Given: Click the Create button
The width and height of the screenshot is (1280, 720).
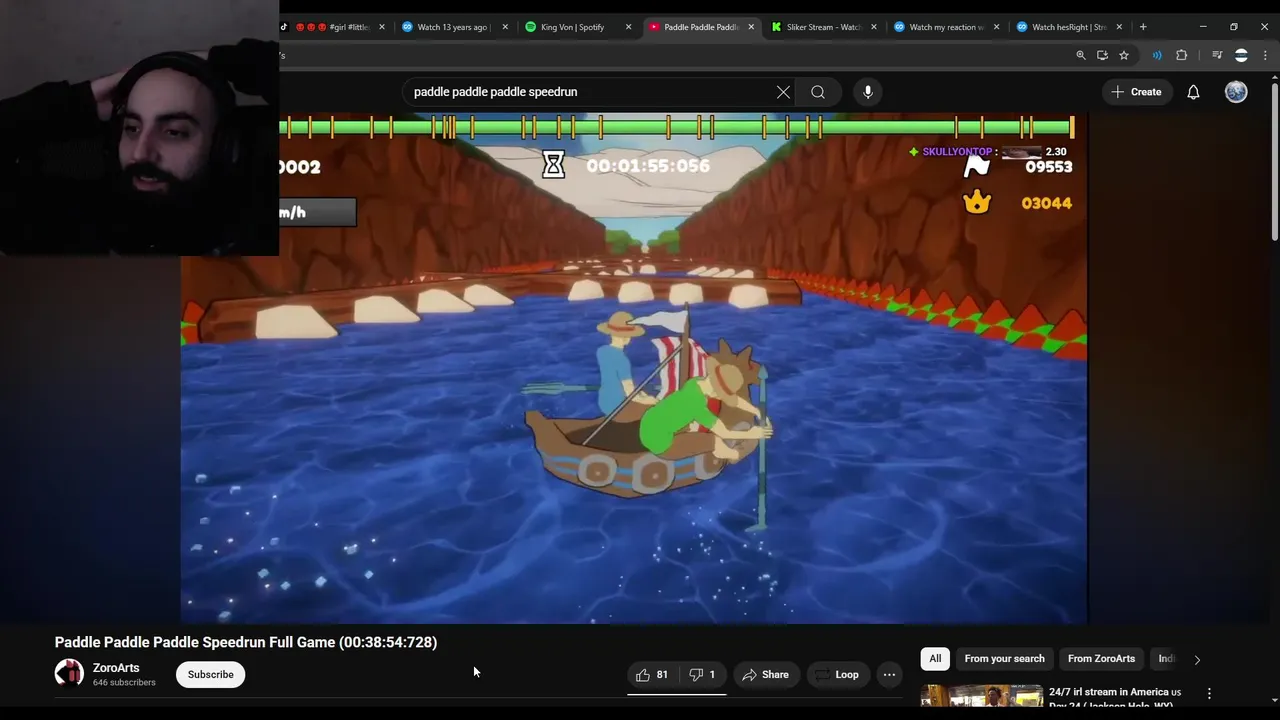Looking at the screenshot, I should click(1136, 92).
